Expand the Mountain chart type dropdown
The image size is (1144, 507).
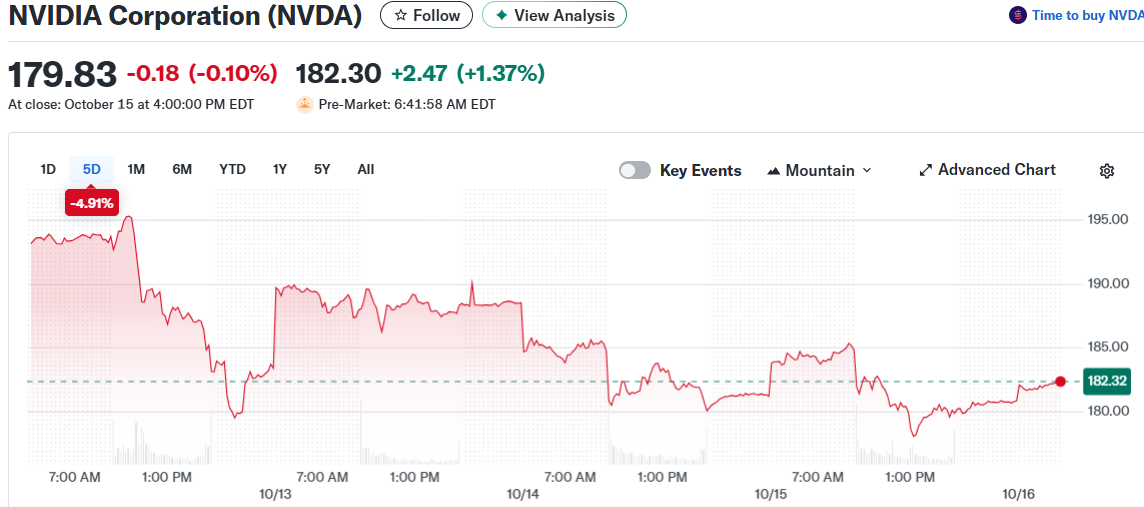click(x=866, y=171)
